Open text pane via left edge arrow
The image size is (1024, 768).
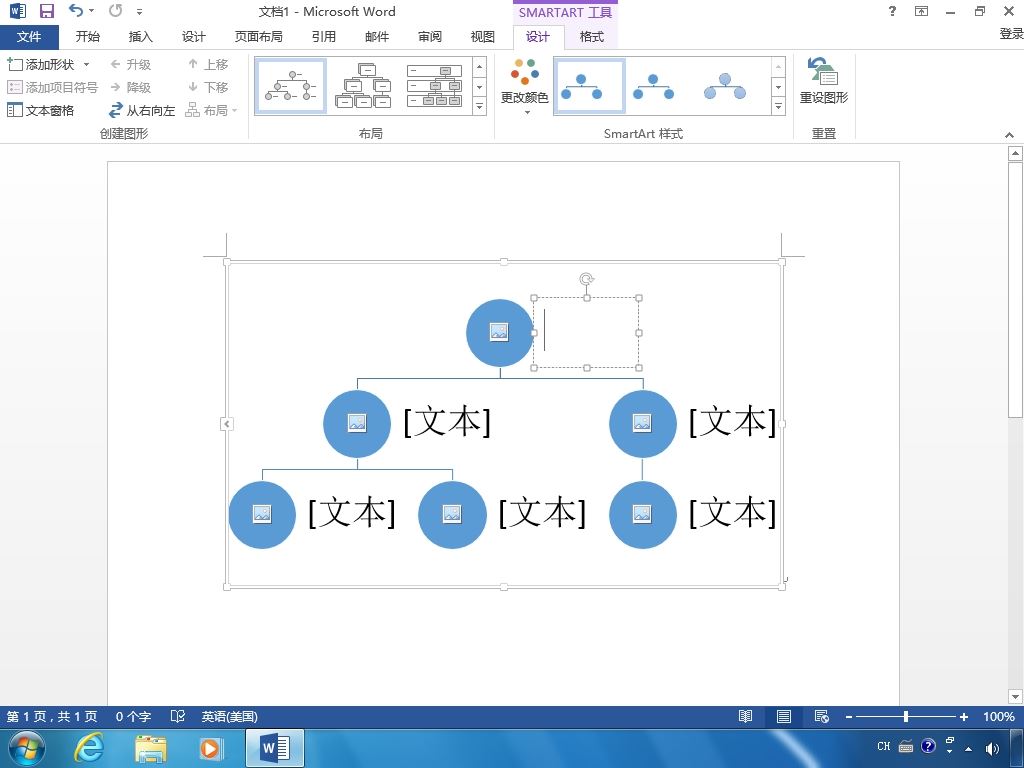click(x=227, y=424)
